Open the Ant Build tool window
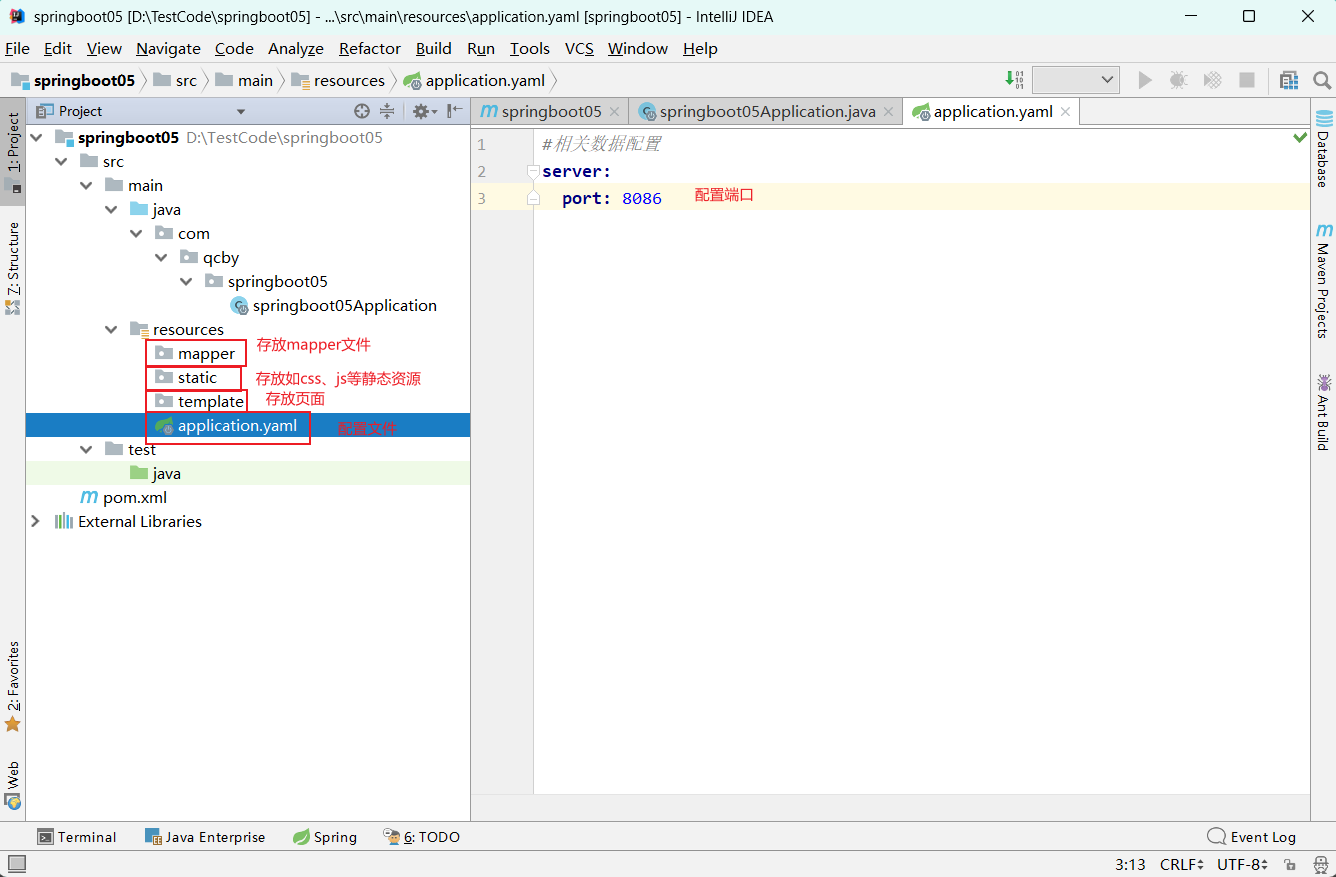1336x877 pixels. point(1323,411)
